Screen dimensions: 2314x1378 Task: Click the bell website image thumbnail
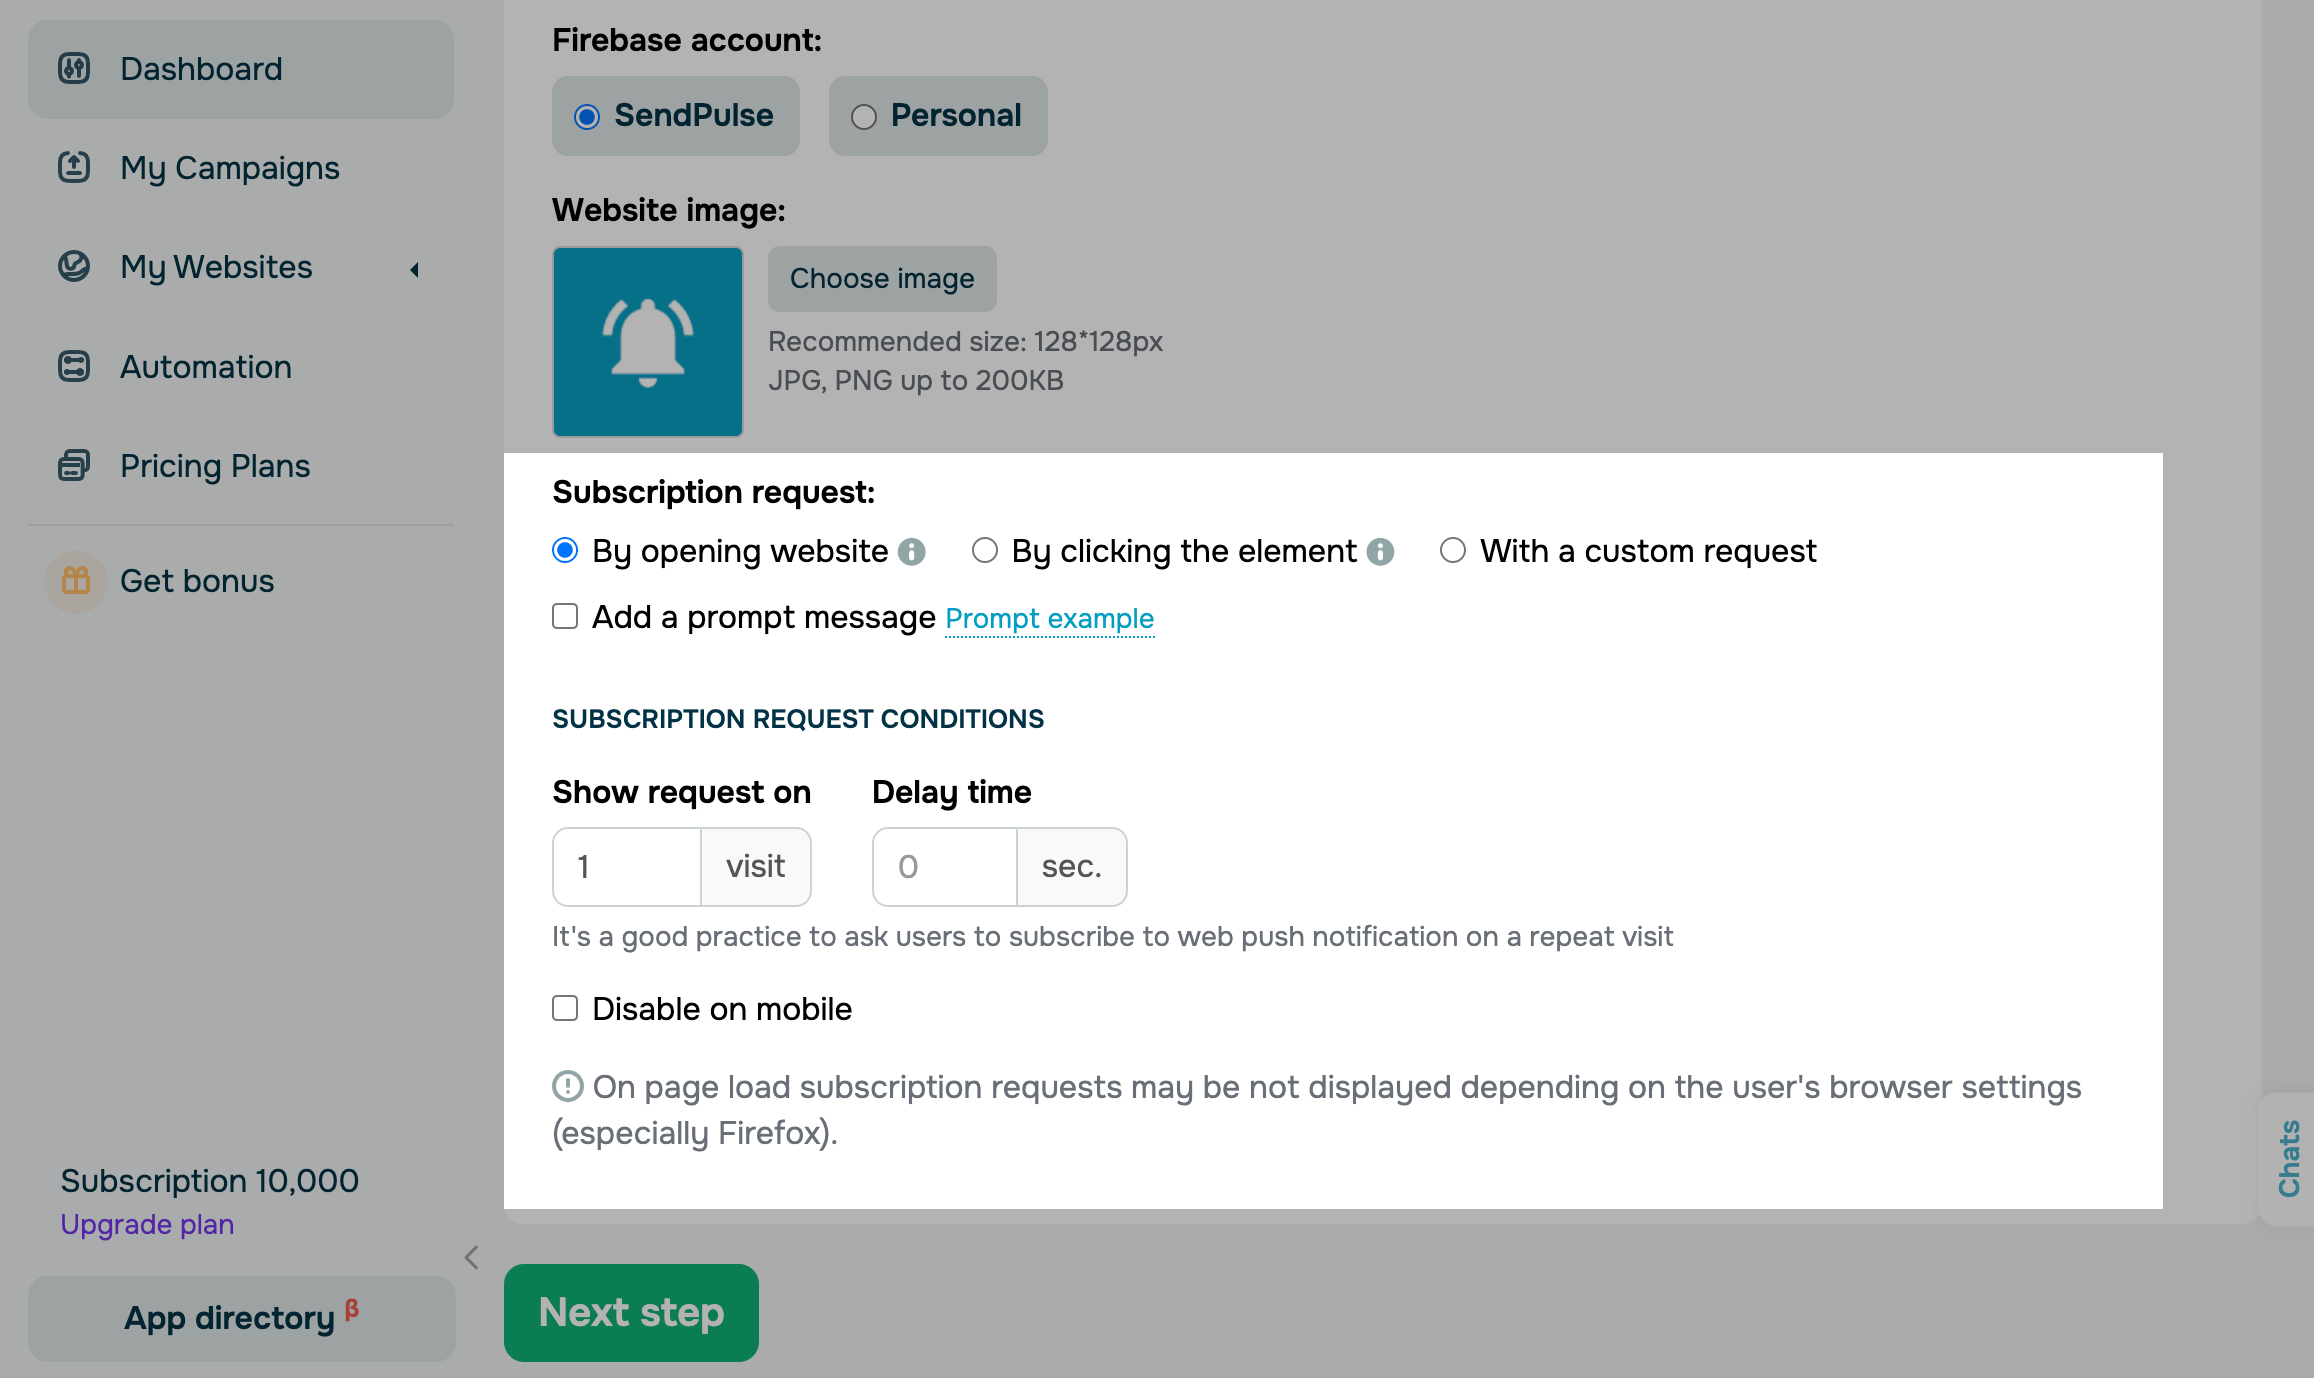648,342
